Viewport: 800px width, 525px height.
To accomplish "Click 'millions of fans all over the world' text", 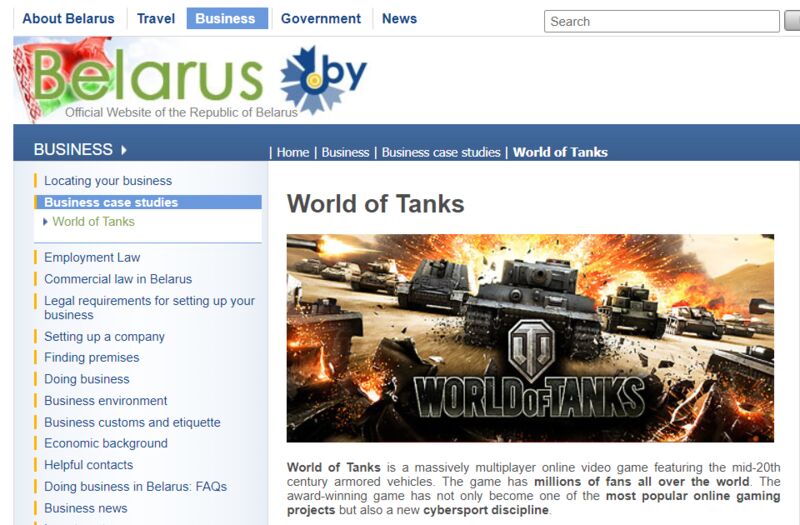I will click(x=642, y=482).
